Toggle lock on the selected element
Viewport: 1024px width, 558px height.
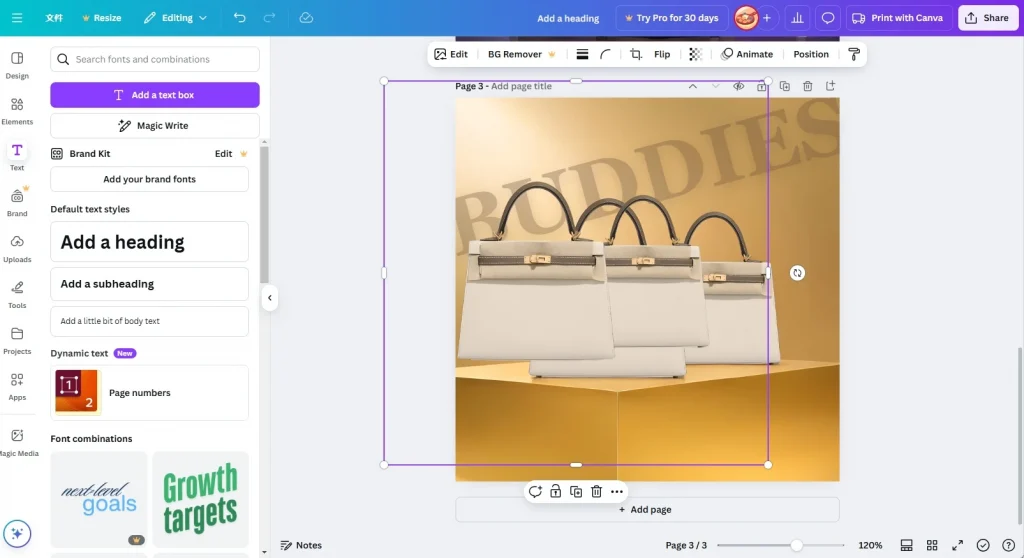(556, 491)
